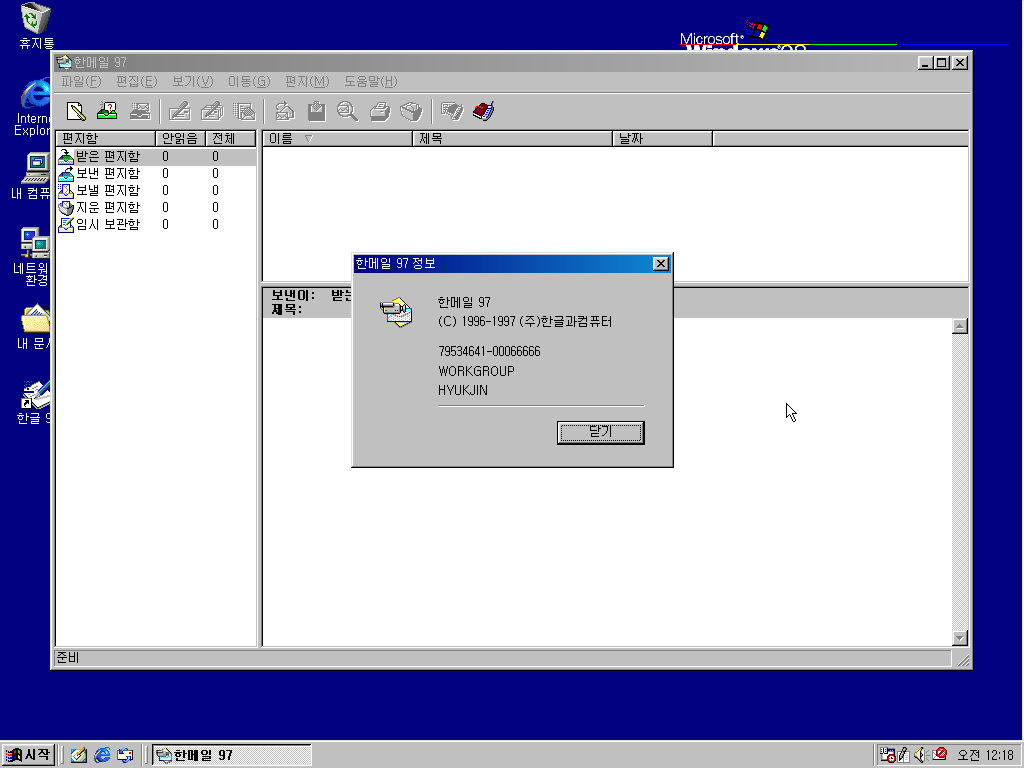
Task: Click the reply to sender toolbar icon
Action: click(x=180, y=112)
